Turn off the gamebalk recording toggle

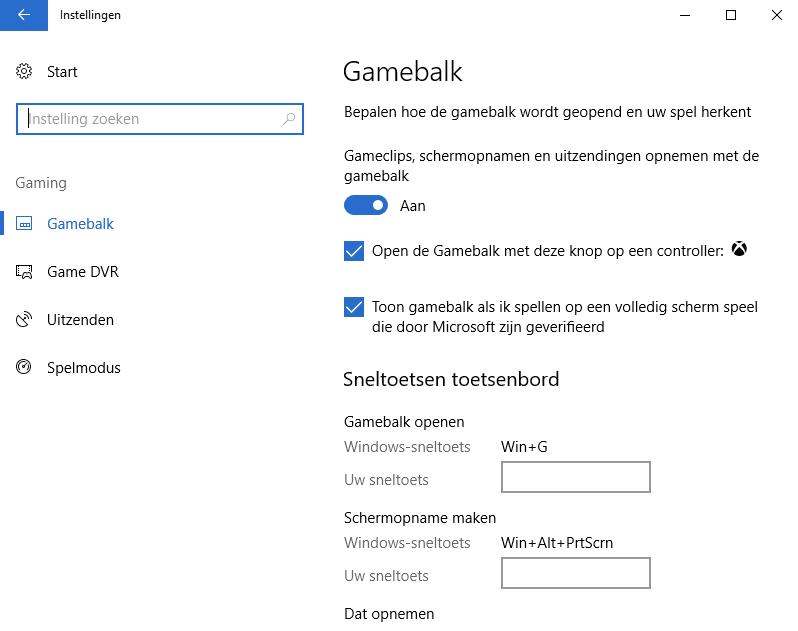366,205
